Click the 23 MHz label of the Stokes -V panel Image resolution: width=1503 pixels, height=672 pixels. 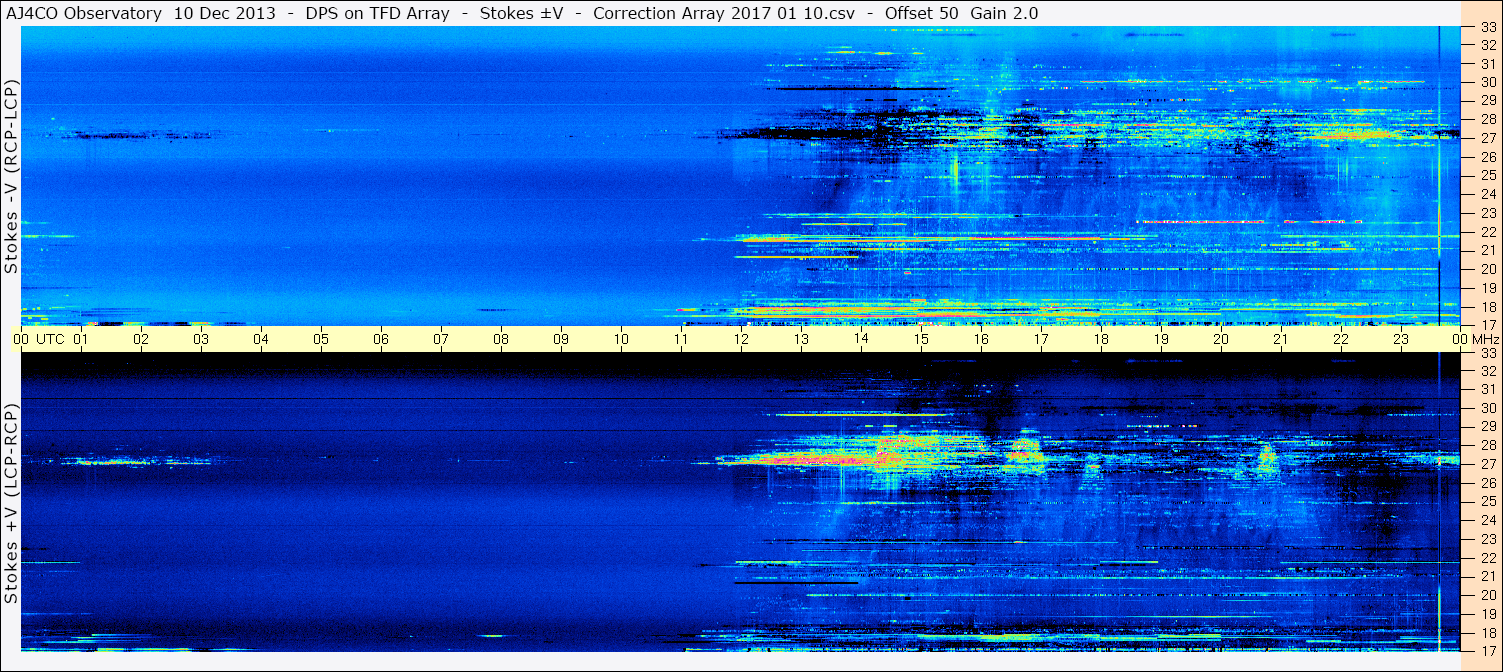point(1488,214)
